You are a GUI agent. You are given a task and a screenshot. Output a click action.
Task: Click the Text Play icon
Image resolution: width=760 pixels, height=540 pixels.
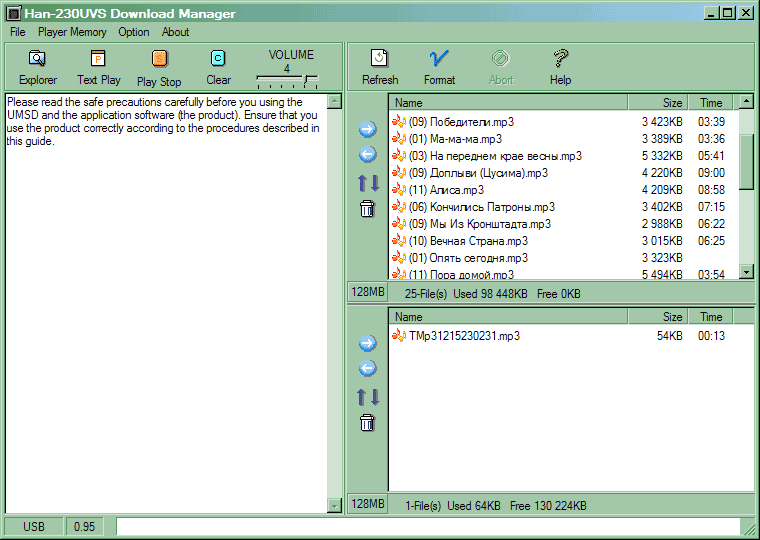click(x=98, y=59)
